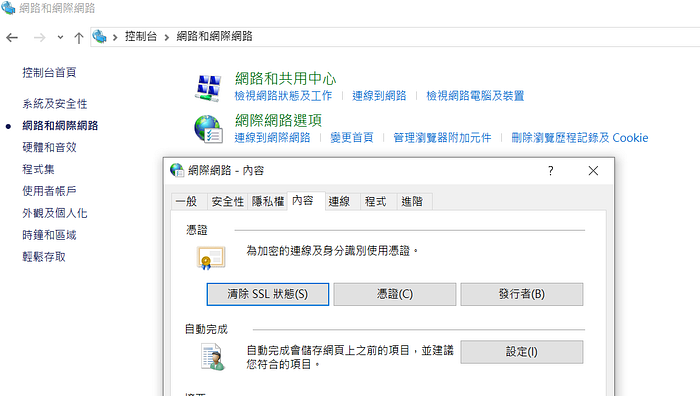The height and width of the screenshot is (396, 700).
Task: Open 控制台首頁 in the sidebar
Action: 49,72
